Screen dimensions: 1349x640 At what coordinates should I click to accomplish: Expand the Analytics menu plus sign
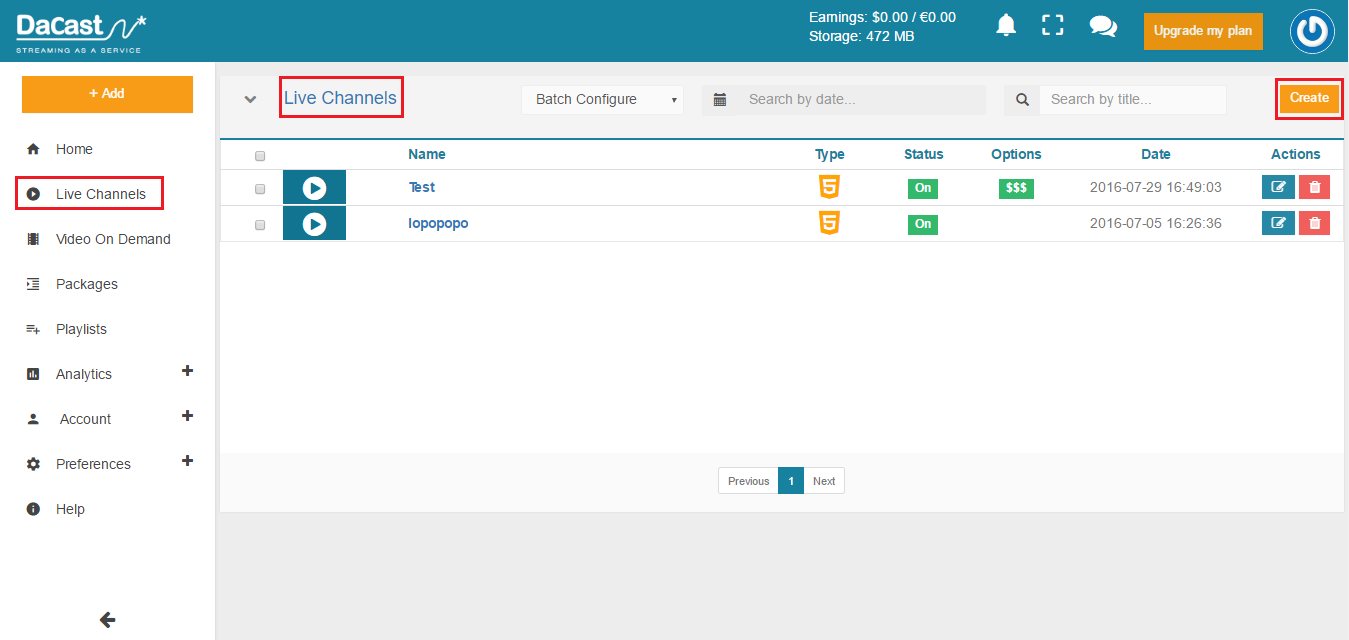click(187, 371)
